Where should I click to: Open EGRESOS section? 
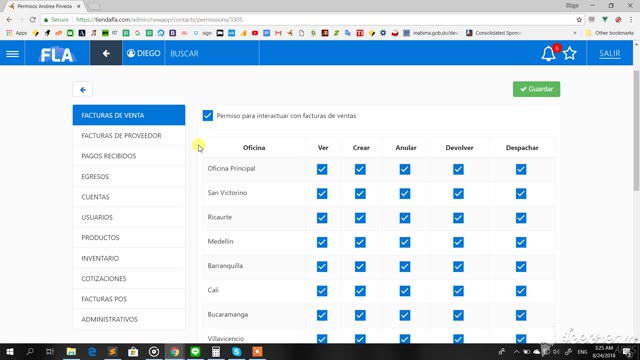[x=129, y=176]
